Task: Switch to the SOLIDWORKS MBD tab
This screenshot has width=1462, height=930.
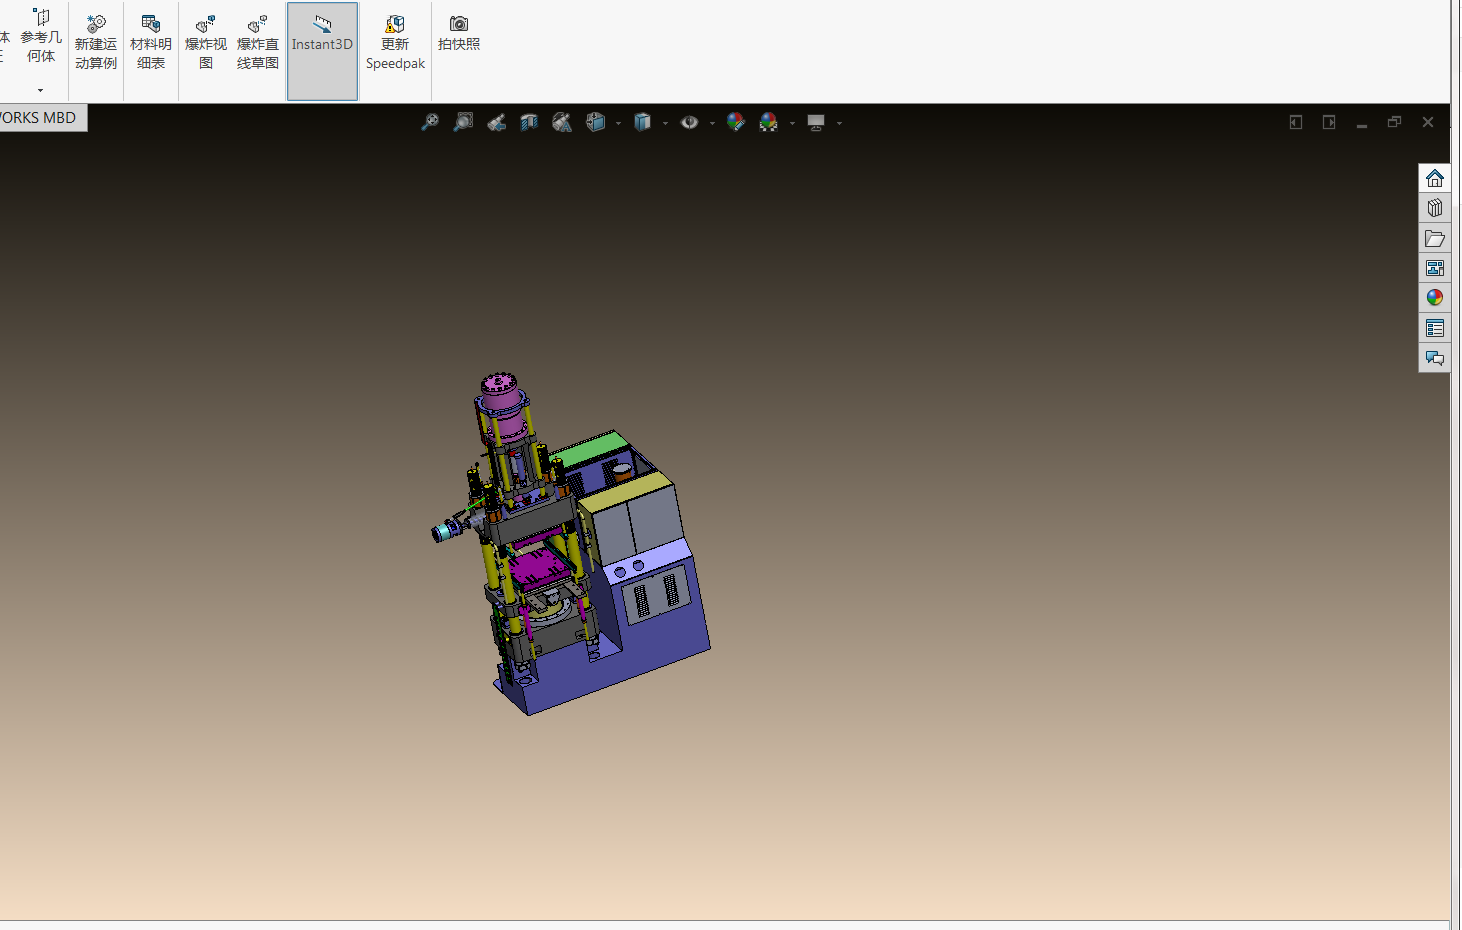Action: (x=40, y=118)
